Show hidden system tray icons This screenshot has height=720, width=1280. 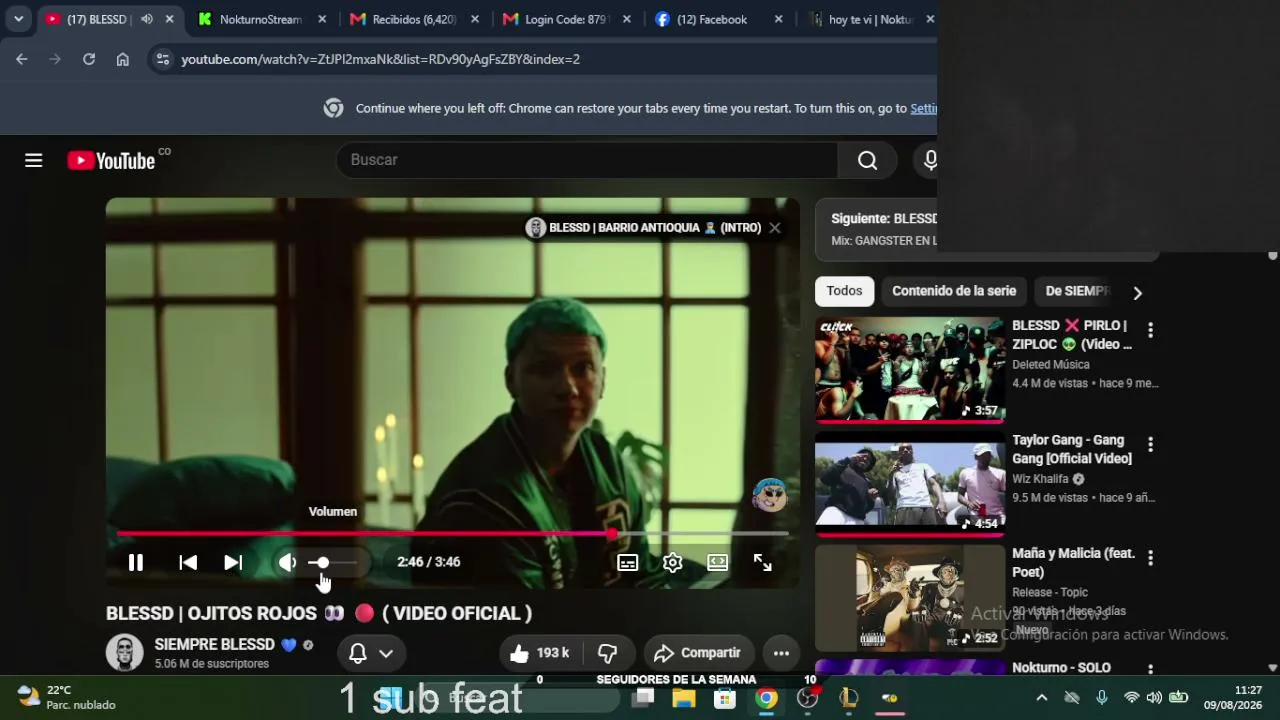pos(1042,698)
